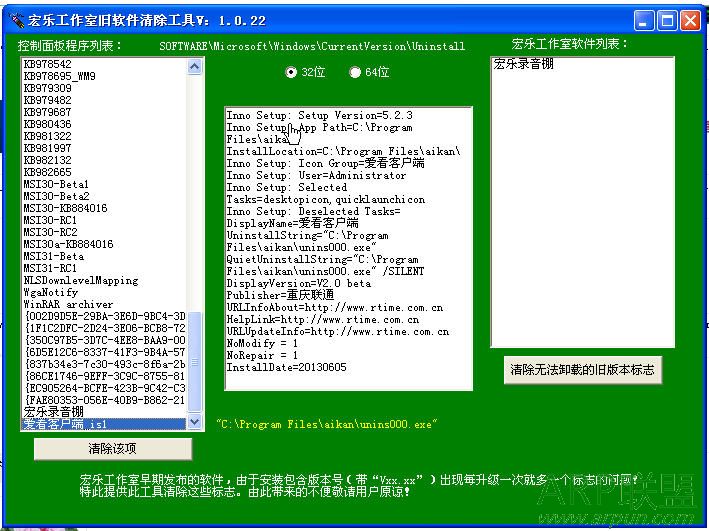Click the 清除该项 button
709x531 pixels.
tap(113, 449)
